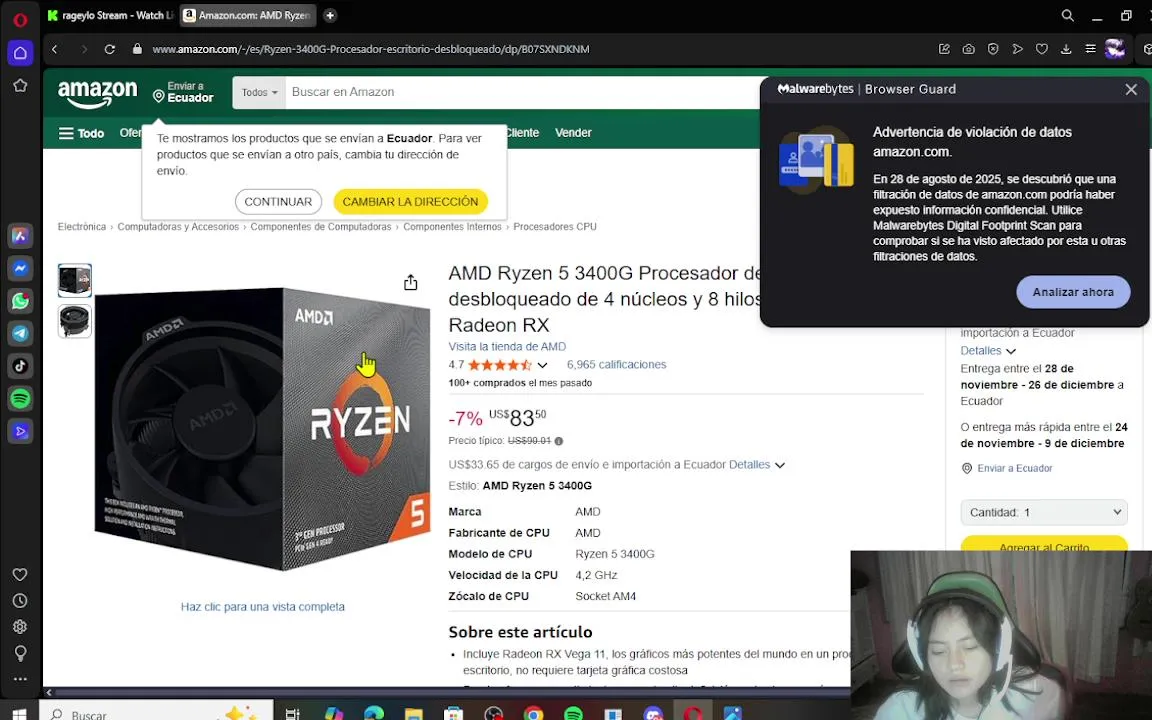
Task: Open 6,965 calificaciones reviews link
Action: tap(616, 364)
